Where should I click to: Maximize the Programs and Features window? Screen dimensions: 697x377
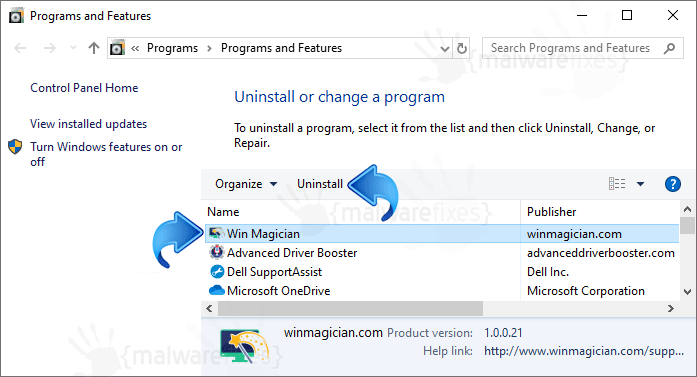pos(627,16)
